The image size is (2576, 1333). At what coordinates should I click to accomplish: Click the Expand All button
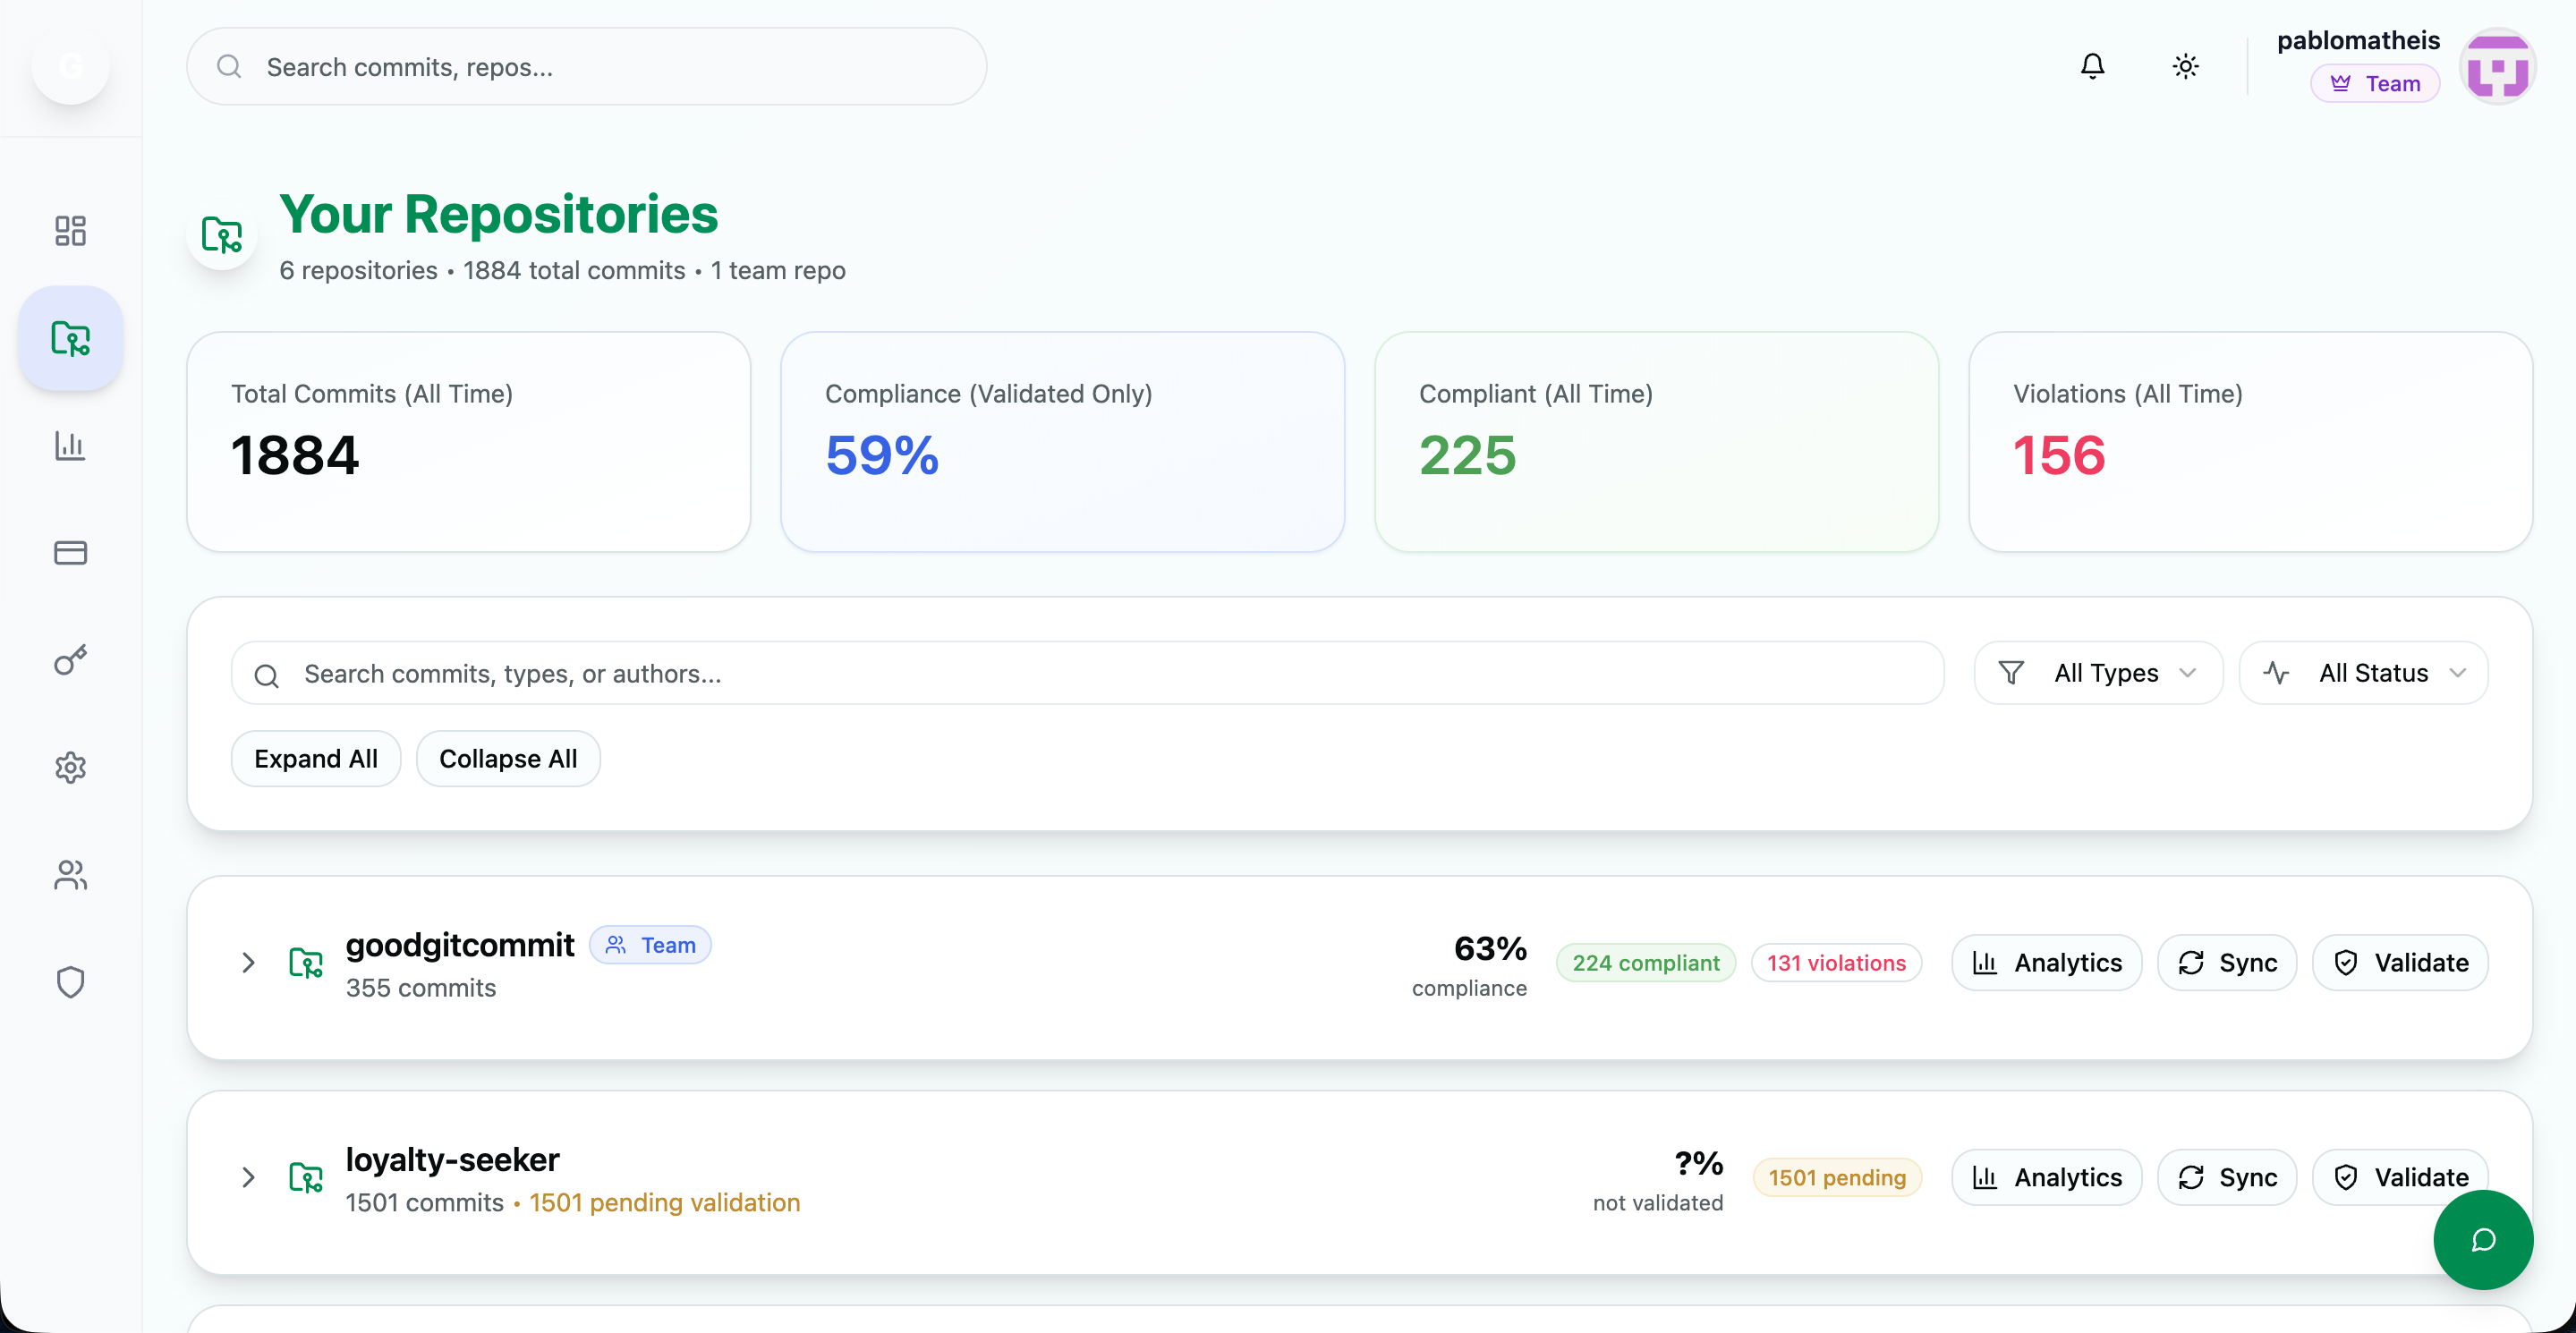(316, 759)
